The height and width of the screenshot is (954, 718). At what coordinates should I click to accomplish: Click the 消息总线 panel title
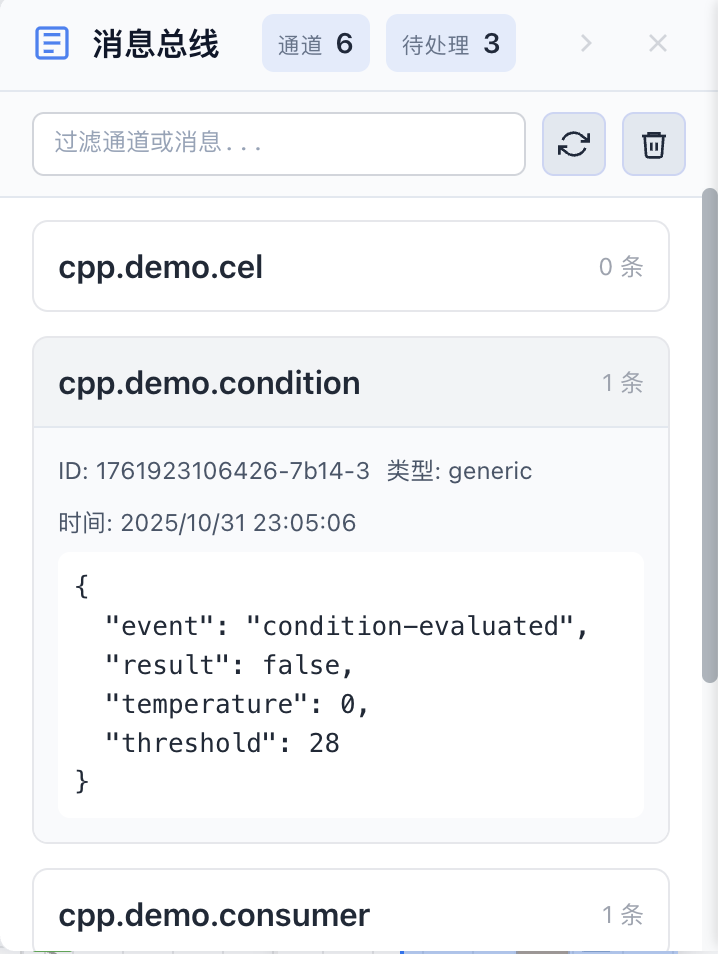click(155, 44)
